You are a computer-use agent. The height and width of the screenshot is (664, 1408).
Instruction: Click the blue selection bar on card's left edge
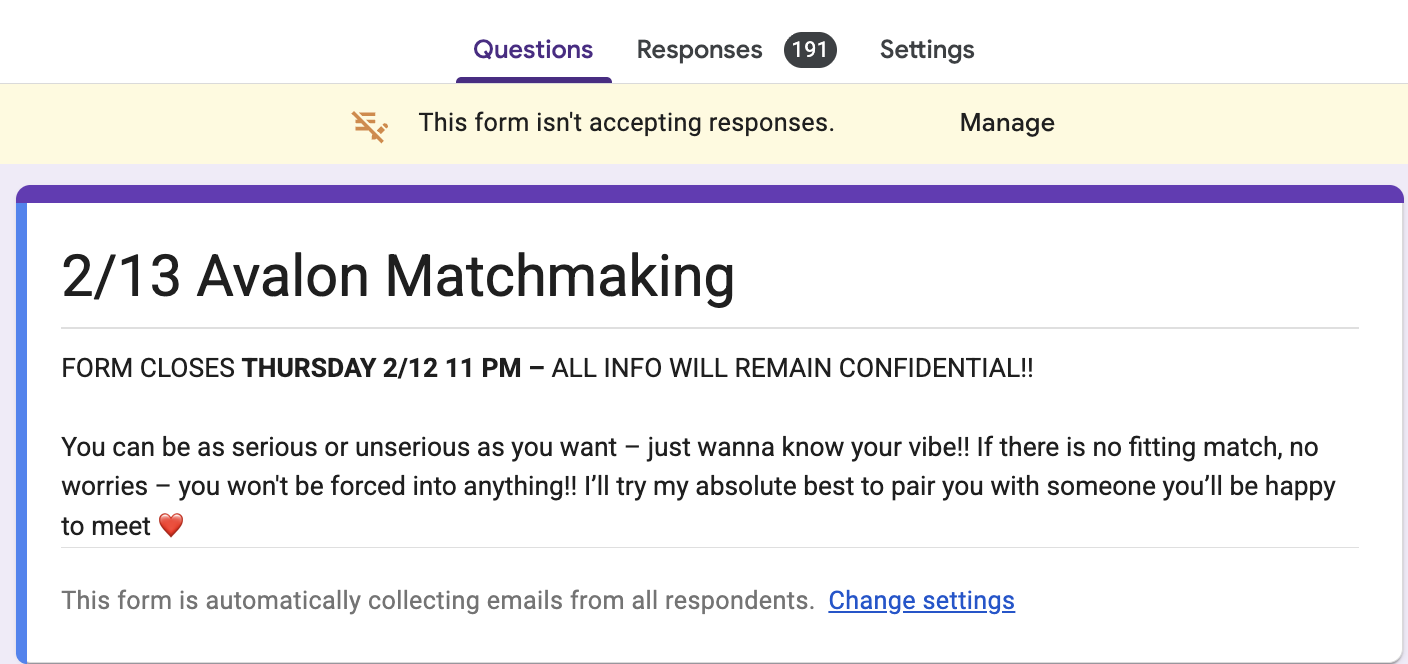(21, 430)
